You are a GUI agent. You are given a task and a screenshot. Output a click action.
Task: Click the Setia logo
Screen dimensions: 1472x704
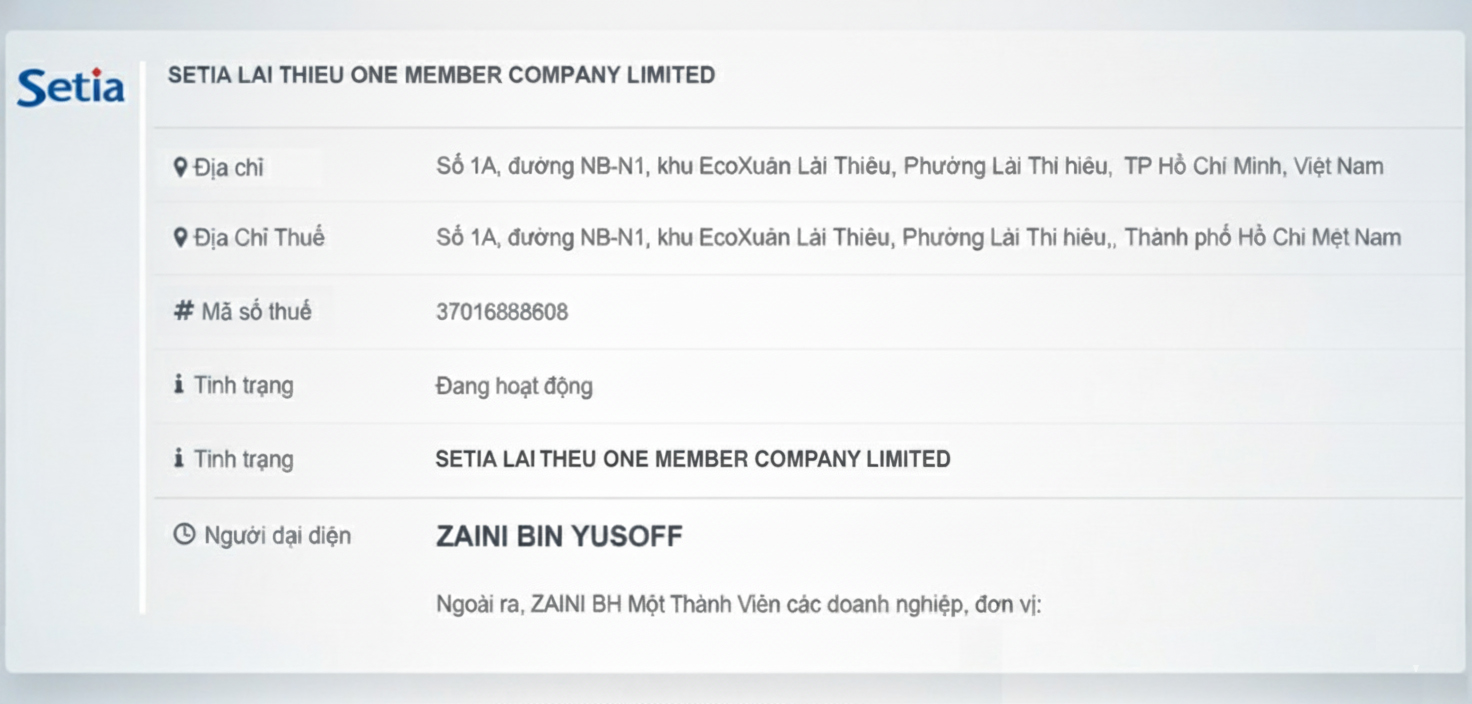[x=70, y=88]
